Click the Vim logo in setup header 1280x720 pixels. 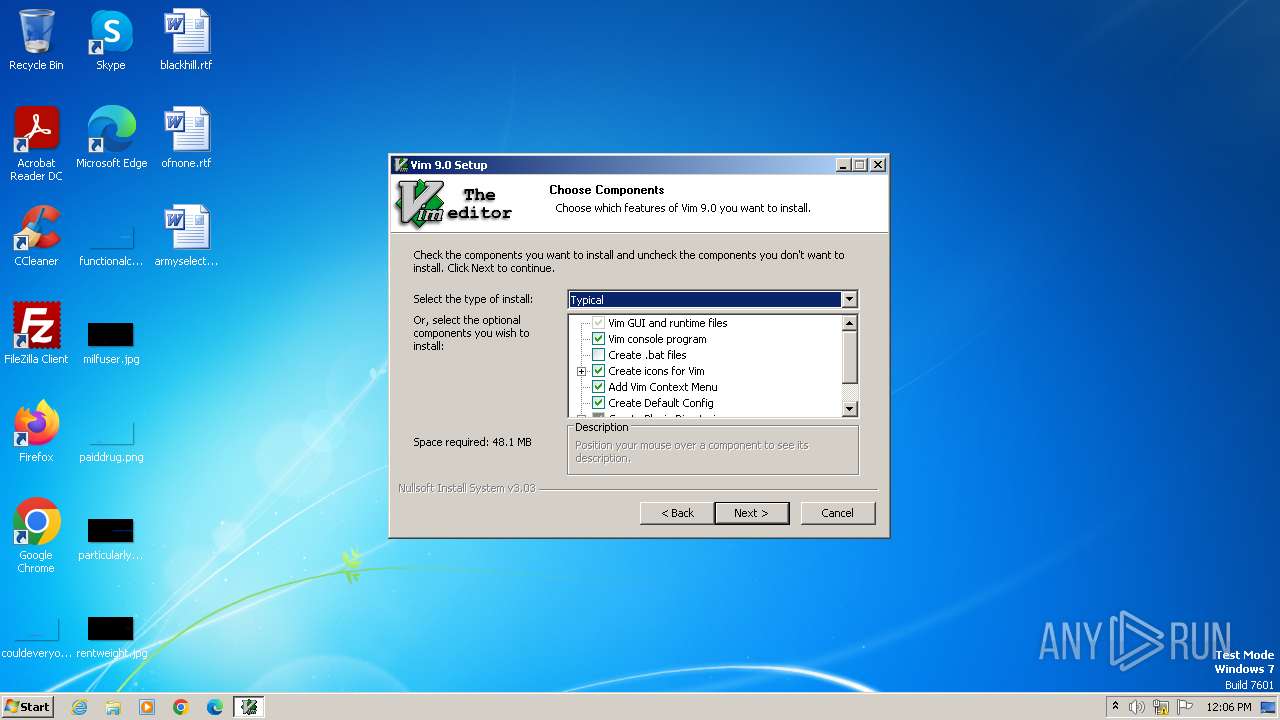point(420,203)
